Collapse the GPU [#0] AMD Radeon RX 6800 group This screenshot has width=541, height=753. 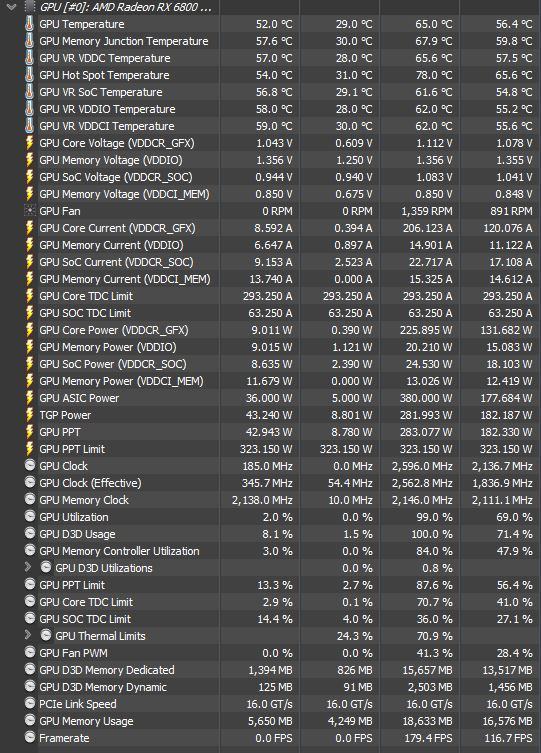point(12,7)
